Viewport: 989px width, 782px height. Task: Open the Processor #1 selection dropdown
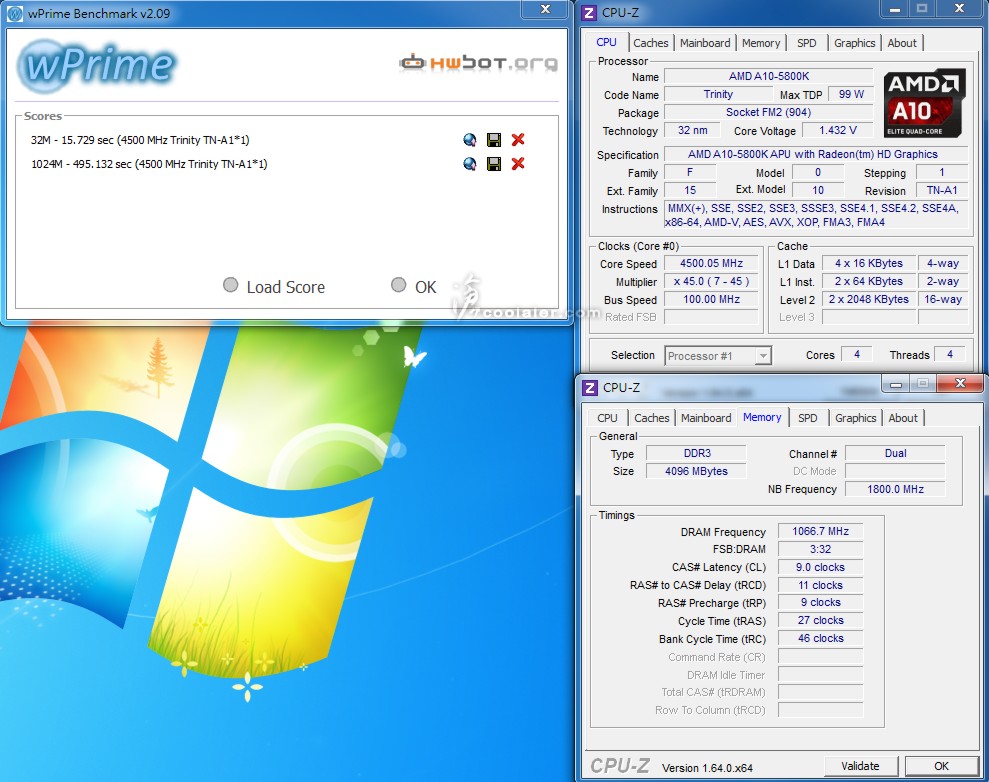point(718,356)
